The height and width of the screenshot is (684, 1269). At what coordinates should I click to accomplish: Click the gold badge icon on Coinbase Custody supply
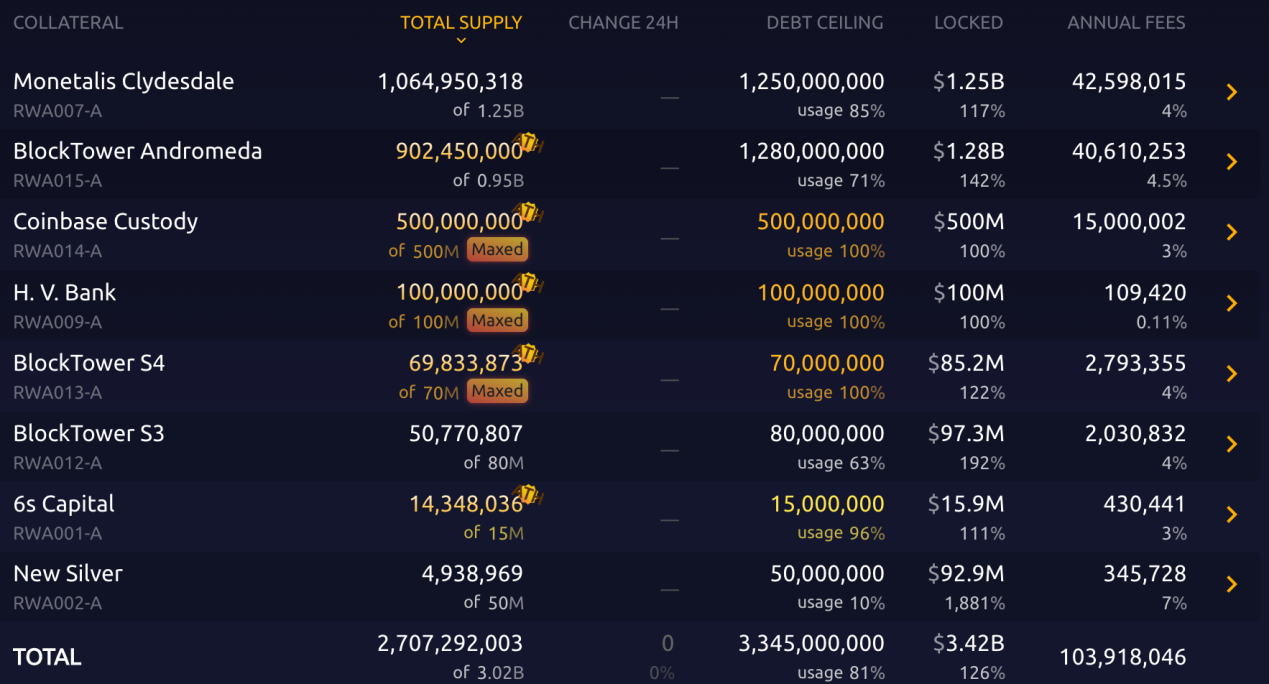pyautogui.click(x=530, y=215)
